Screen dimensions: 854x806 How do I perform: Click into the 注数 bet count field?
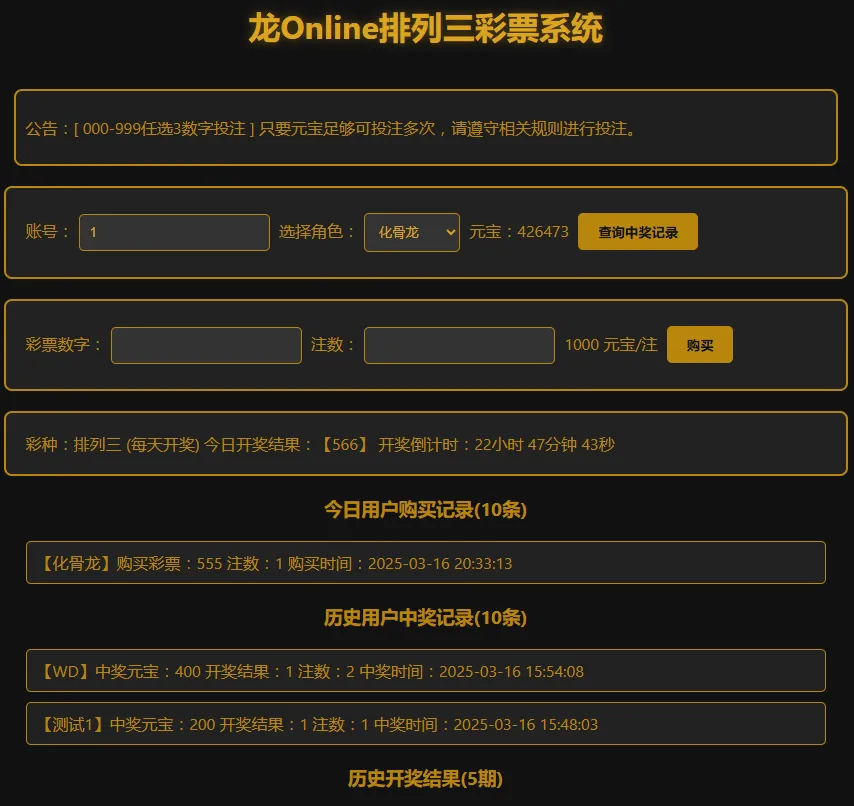coord(459,345)
